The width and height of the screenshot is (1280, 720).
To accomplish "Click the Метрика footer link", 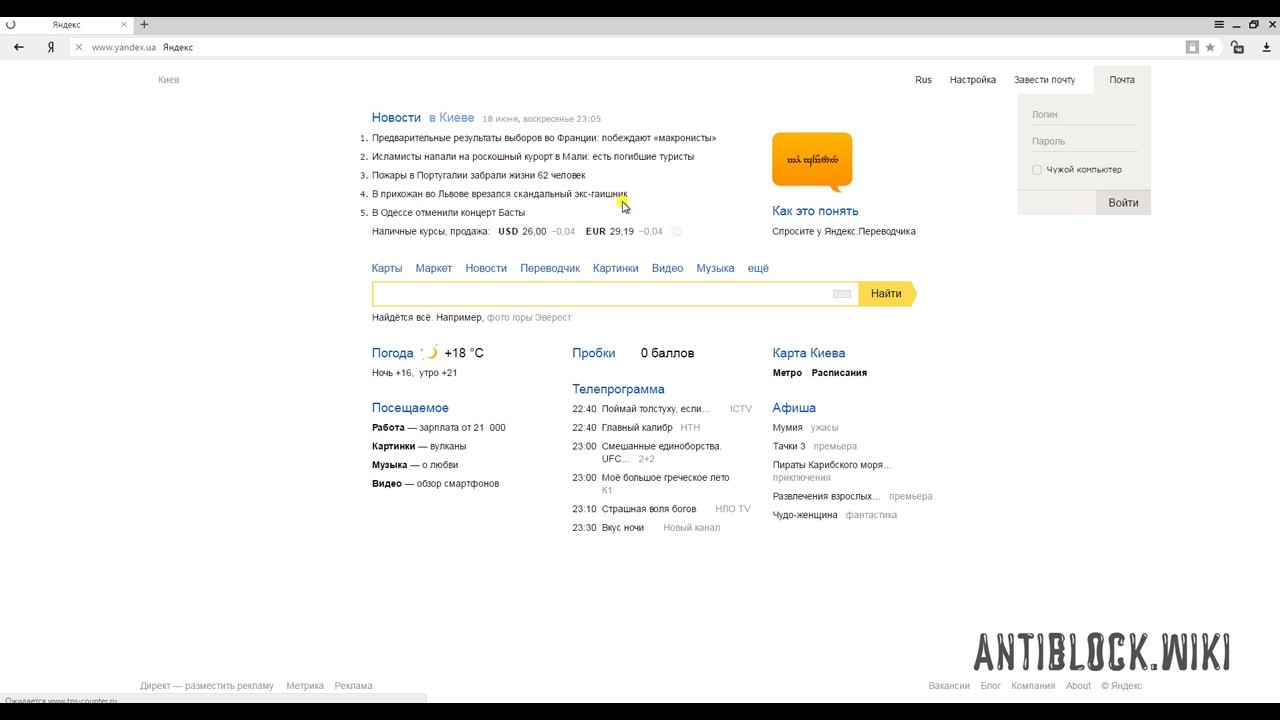I will click(x=305, y=686).
